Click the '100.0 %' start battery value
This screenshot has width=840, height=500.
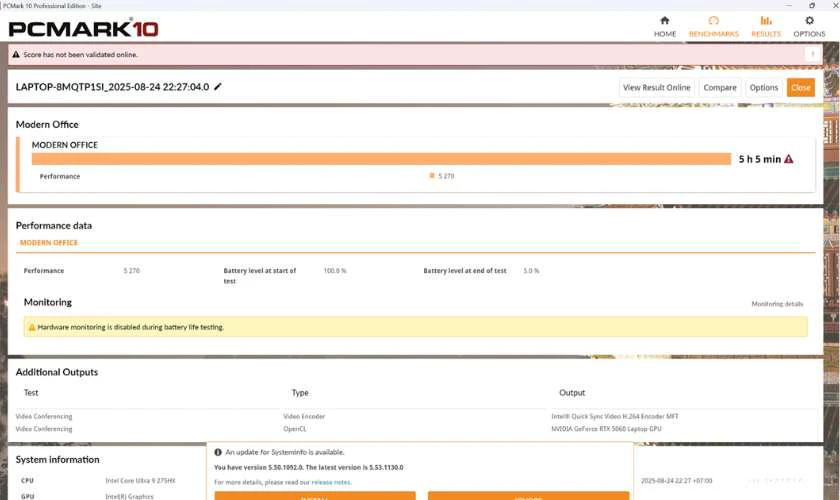[x=335, y=271]
